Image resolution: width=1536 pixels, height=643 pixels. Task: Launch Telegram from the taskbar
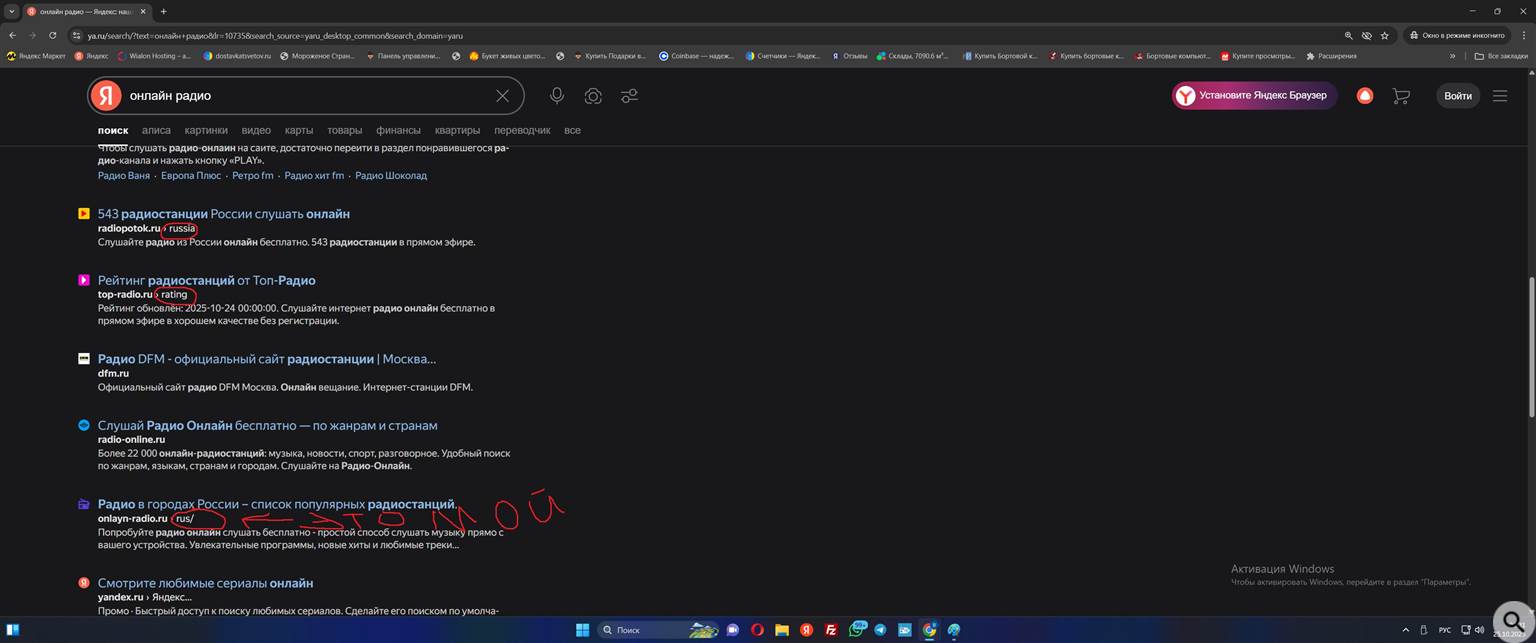tap(879, 630)
